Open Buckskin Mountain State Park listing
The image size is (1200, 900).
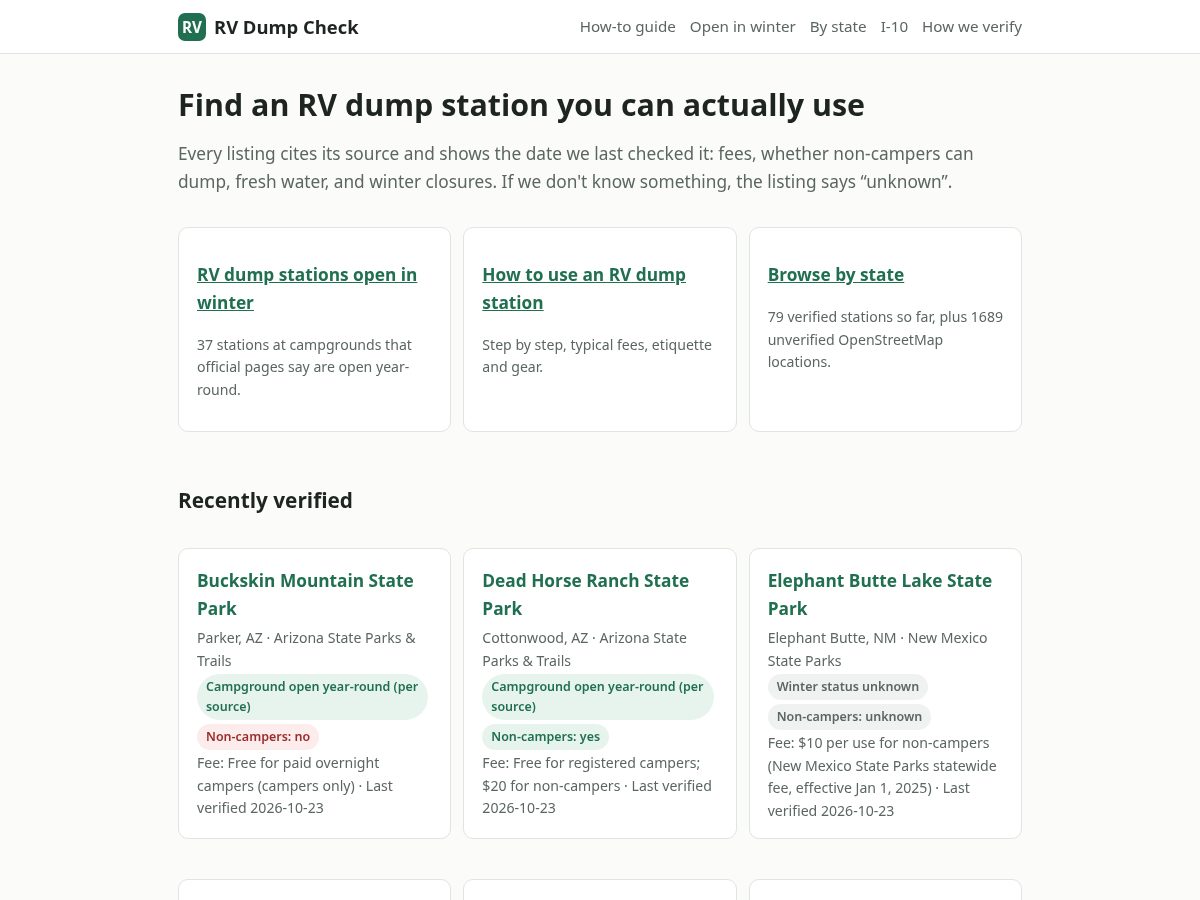pos(305,594)
